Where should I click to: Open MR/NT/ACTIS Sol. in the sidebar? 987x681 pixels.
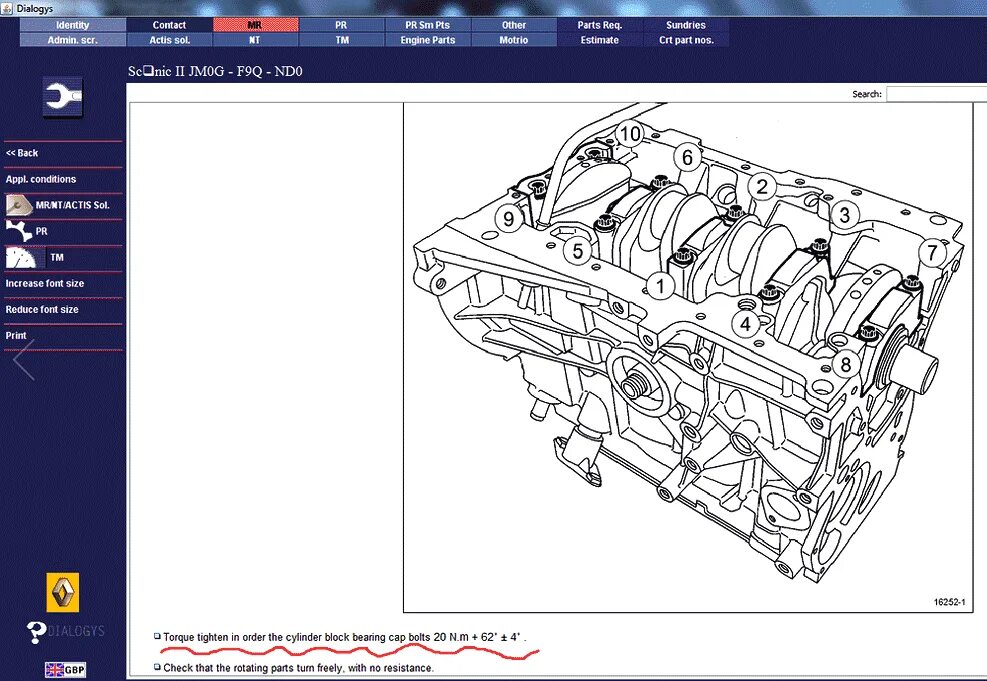[63, 205]
